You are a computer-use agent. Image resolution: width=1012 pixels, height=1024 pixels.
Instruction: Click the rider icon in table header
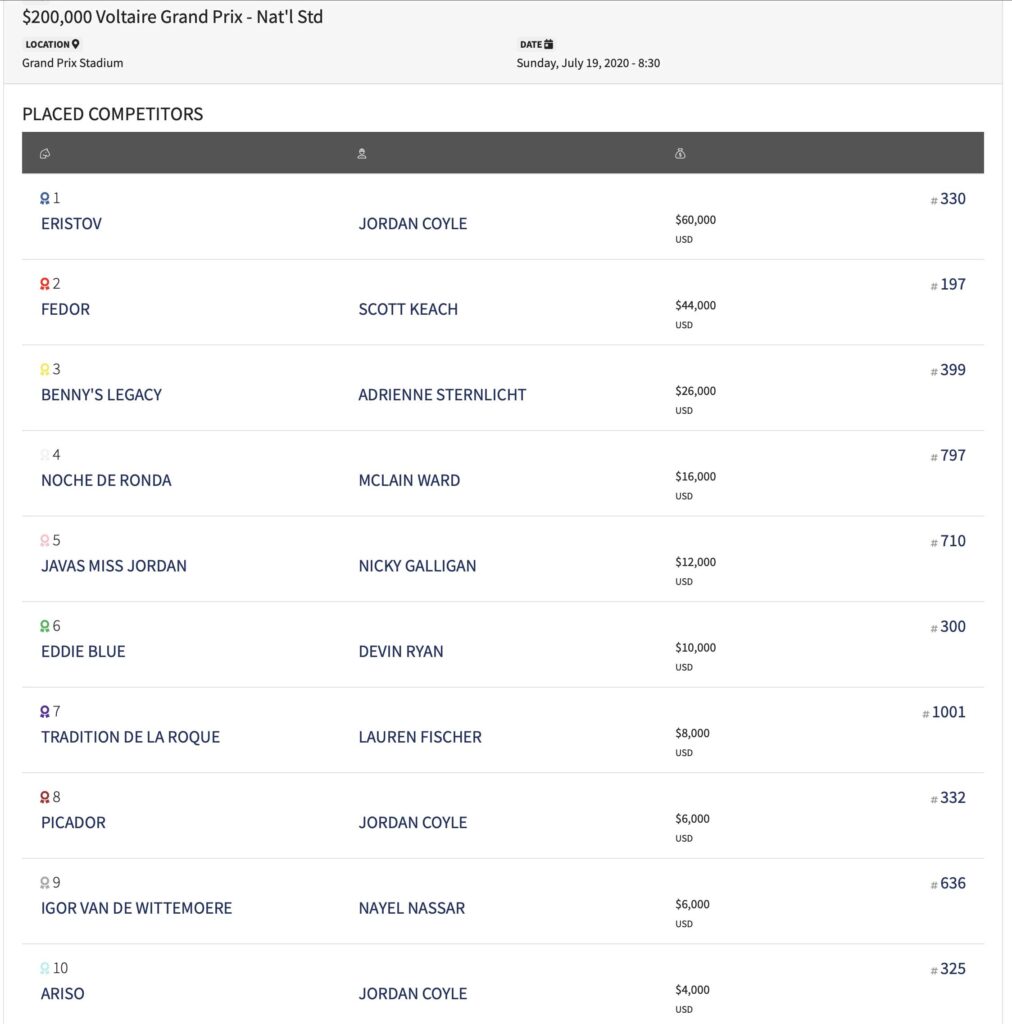pos(362,154)
